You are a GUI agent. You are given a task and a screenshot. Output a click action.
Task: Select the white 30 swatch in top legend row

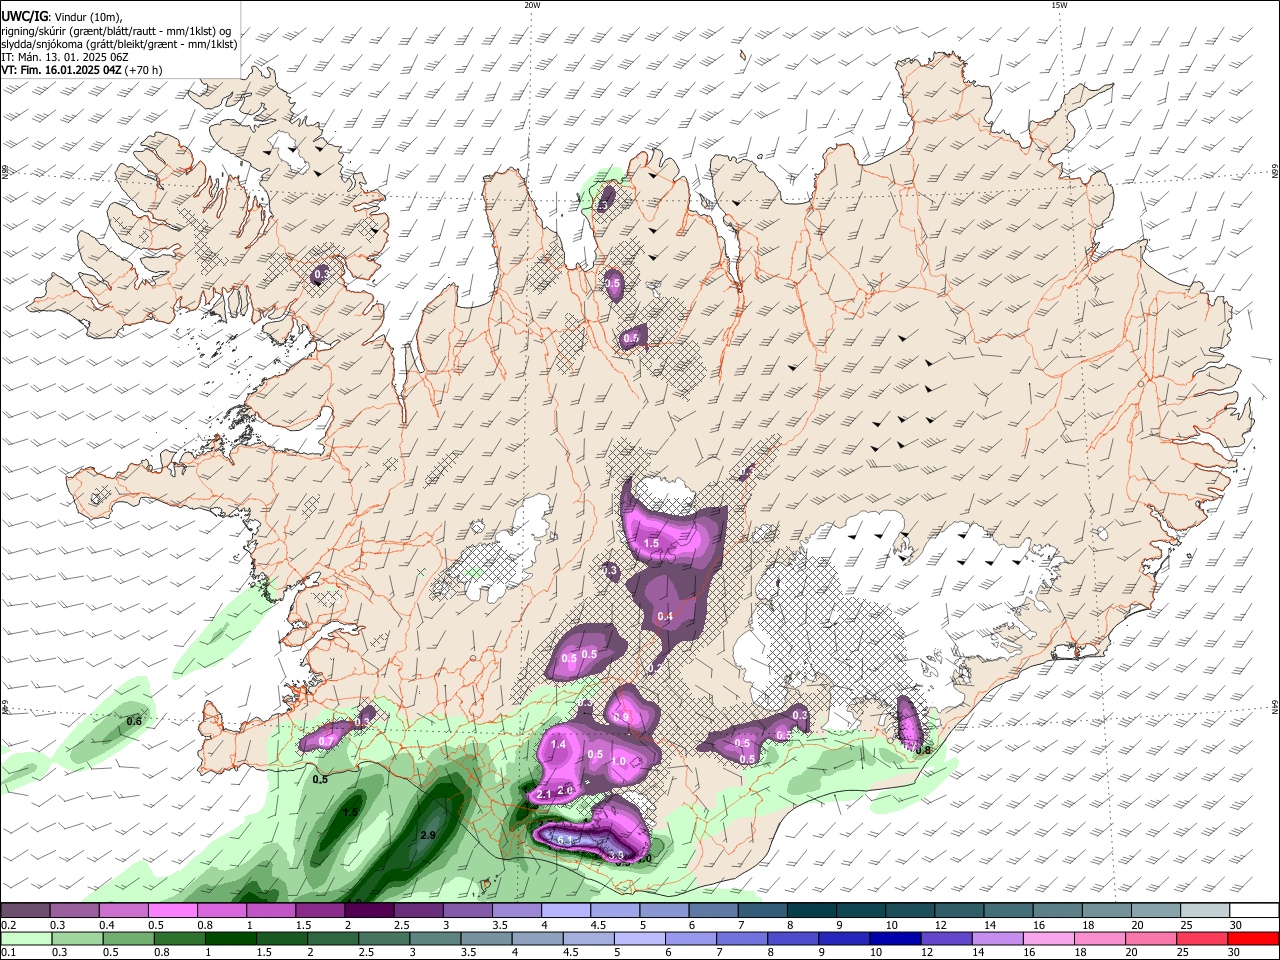(x=1255, y=911)
